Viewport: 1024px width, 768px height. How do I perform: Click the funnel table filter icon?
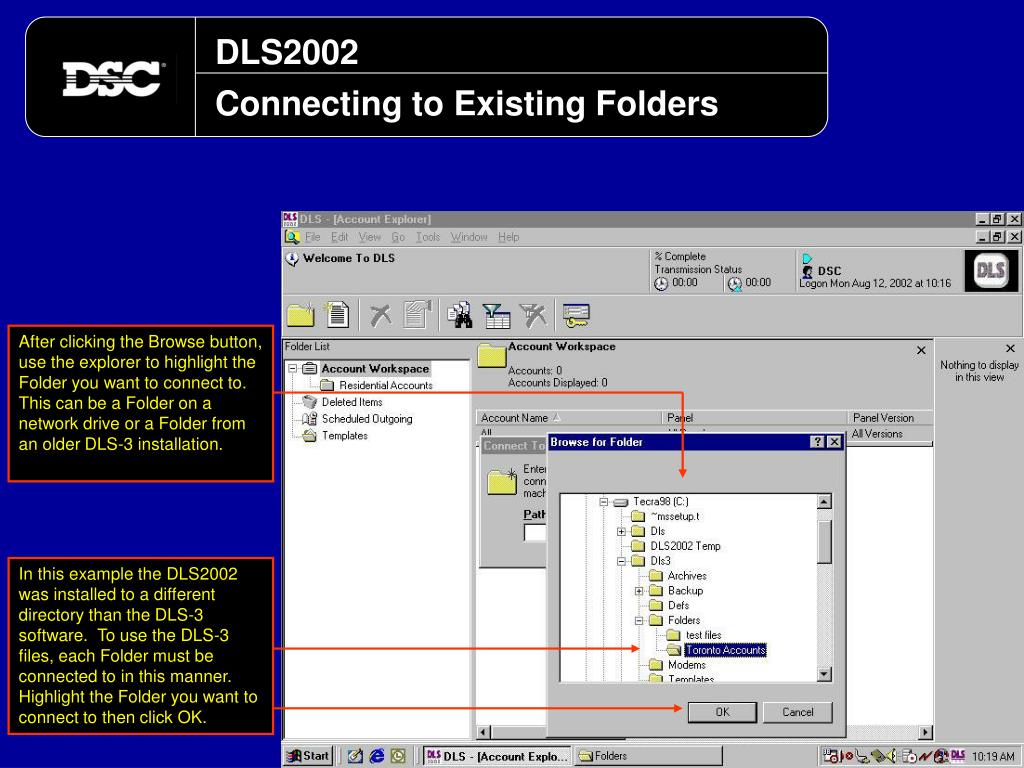coord(496,315)
